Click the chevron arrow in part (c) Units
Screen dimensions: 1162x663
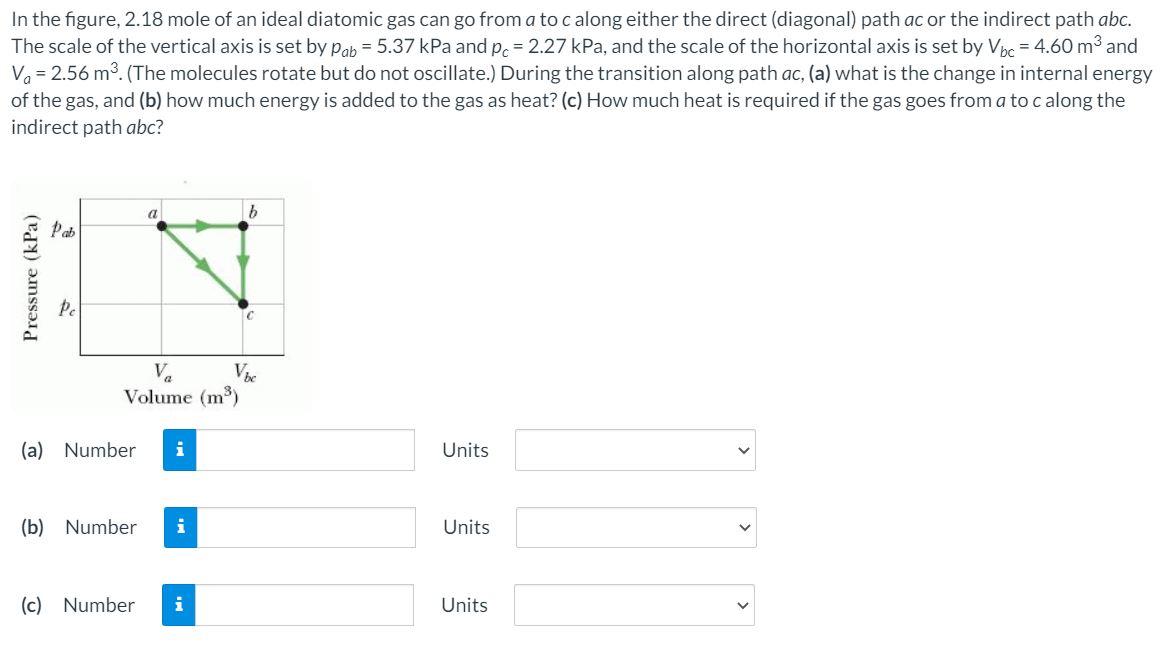pos(743,605)
